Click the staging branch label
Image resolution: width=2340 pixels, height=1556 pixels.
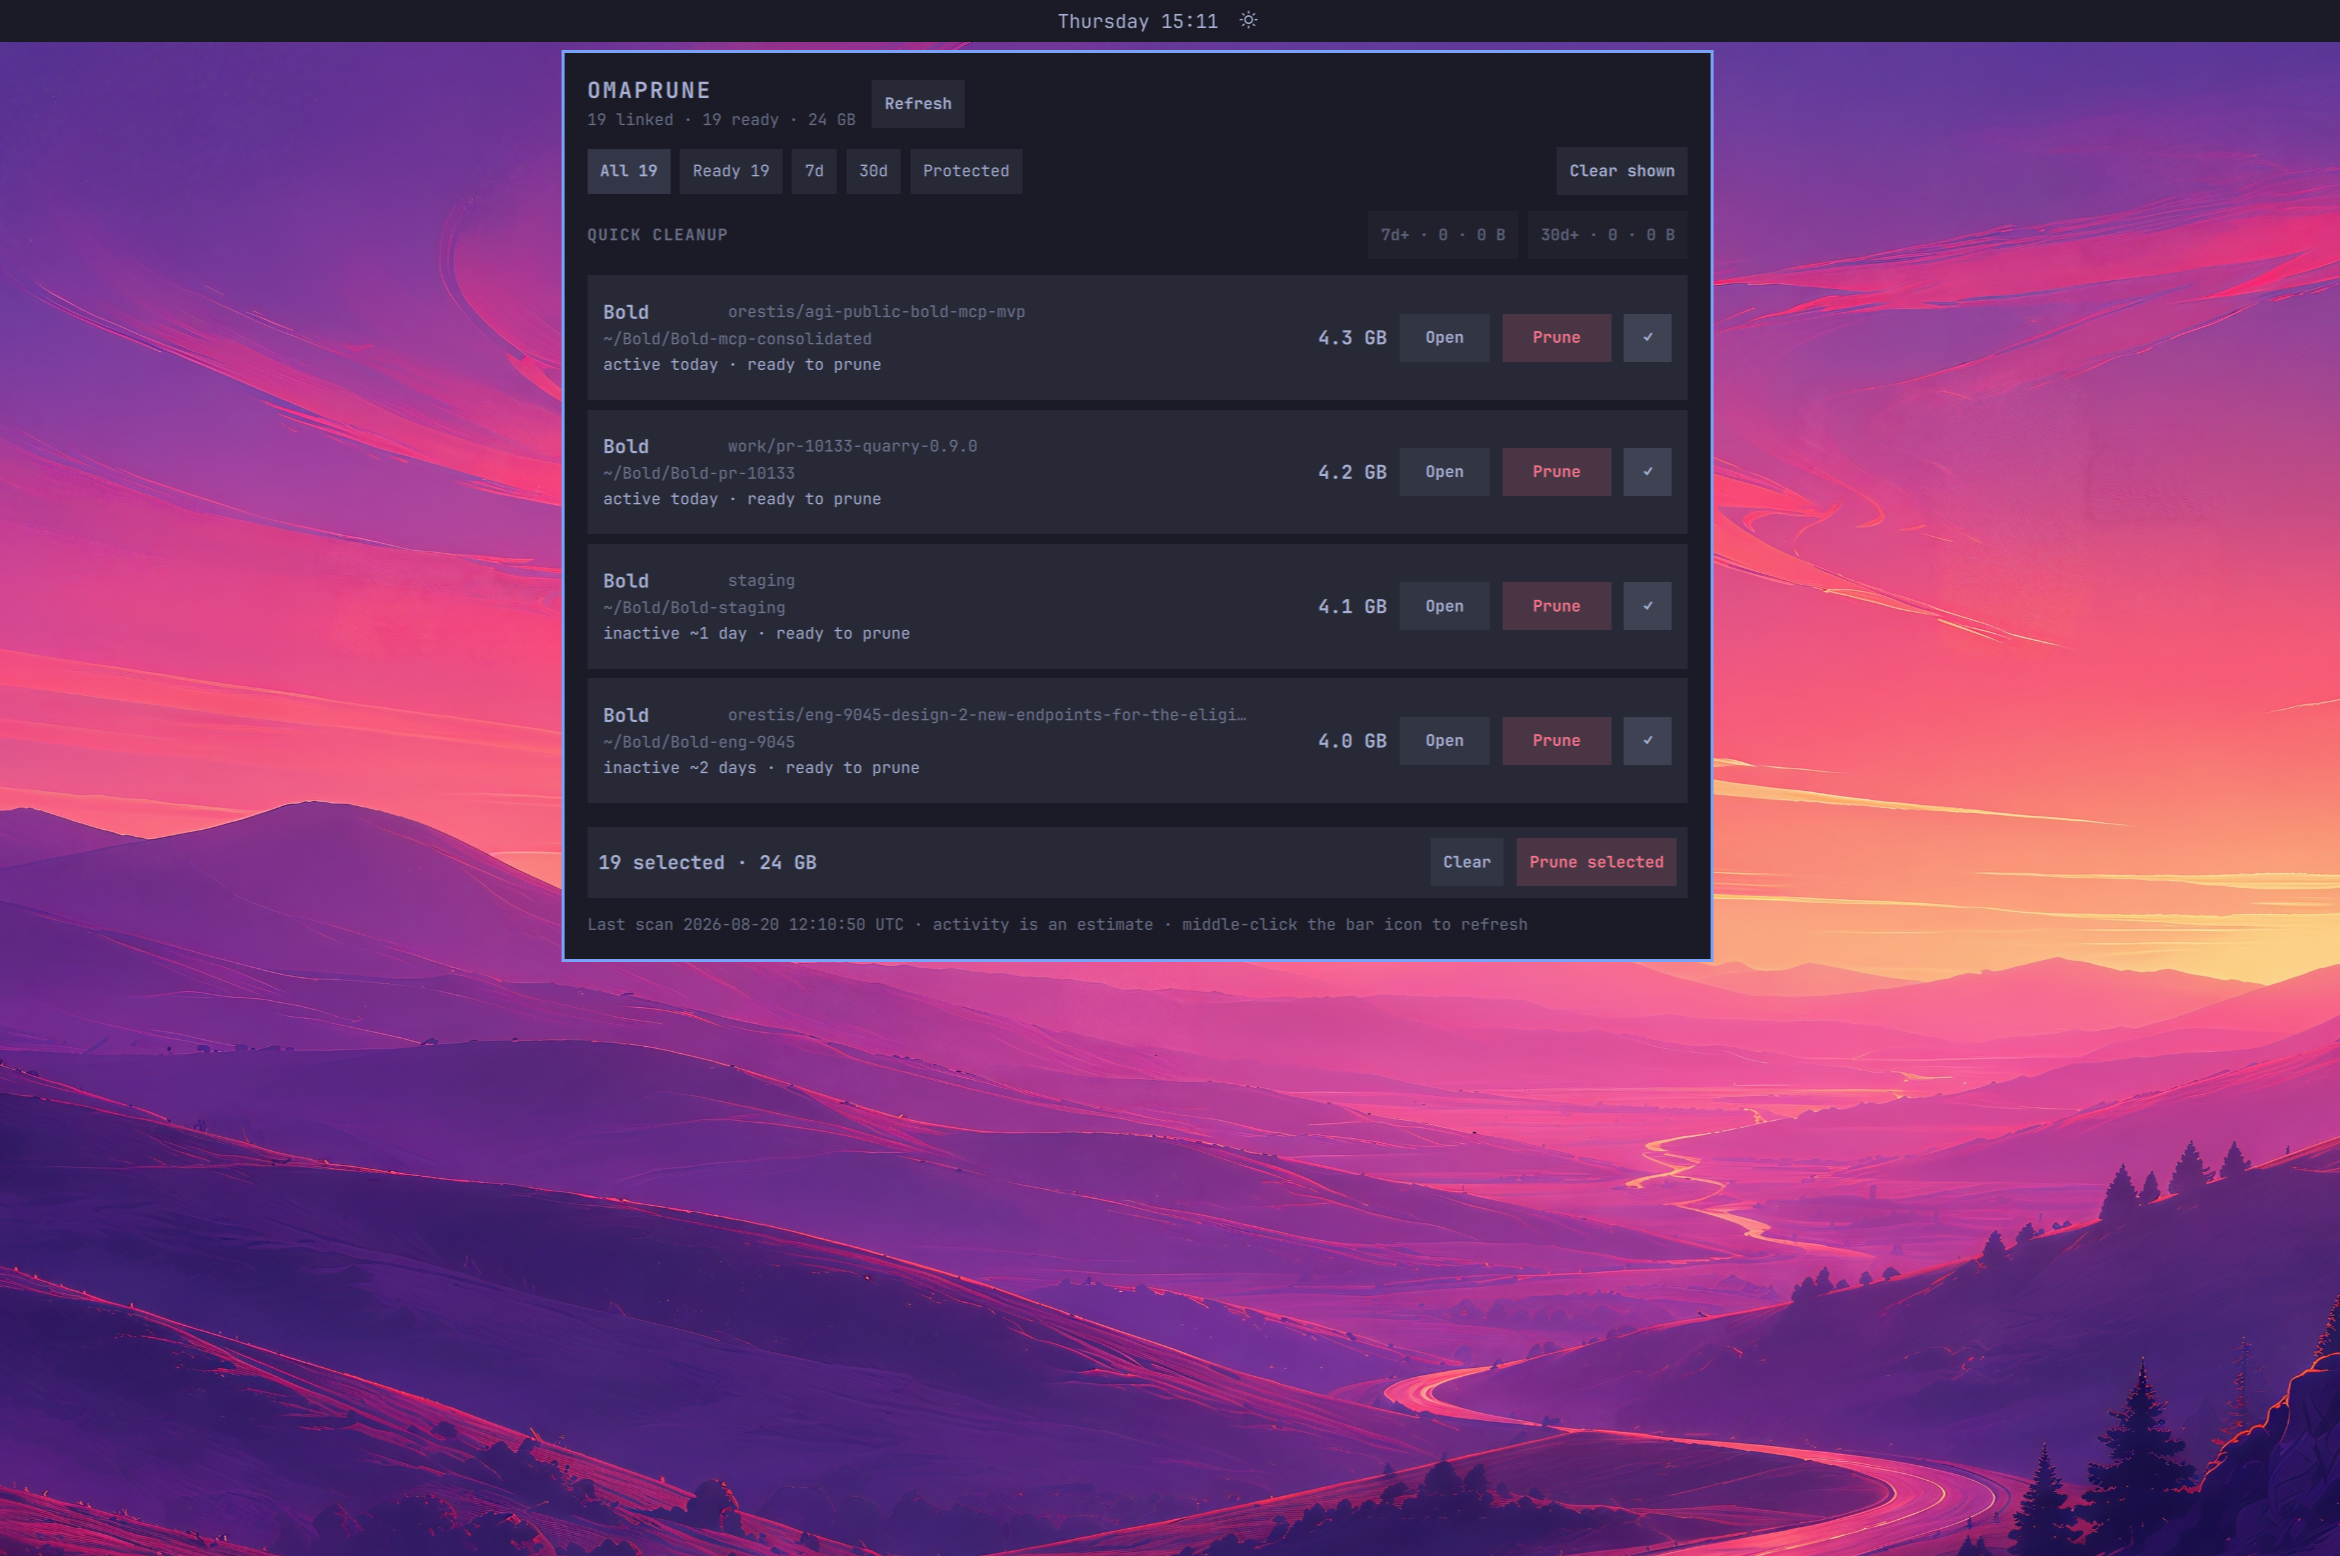(x=761, y=581)
